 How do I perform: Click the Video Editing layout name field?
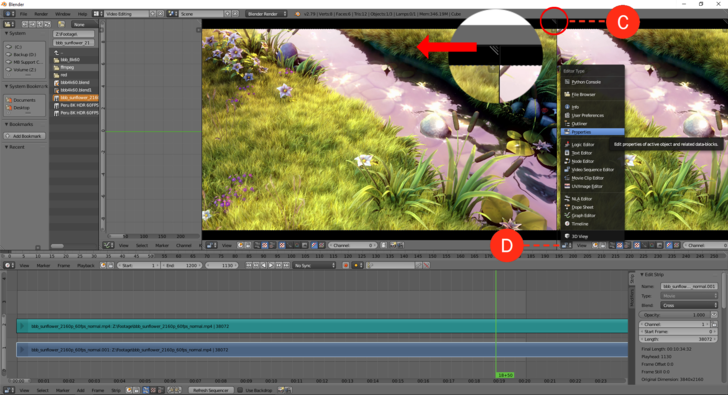tap(126, 14)
